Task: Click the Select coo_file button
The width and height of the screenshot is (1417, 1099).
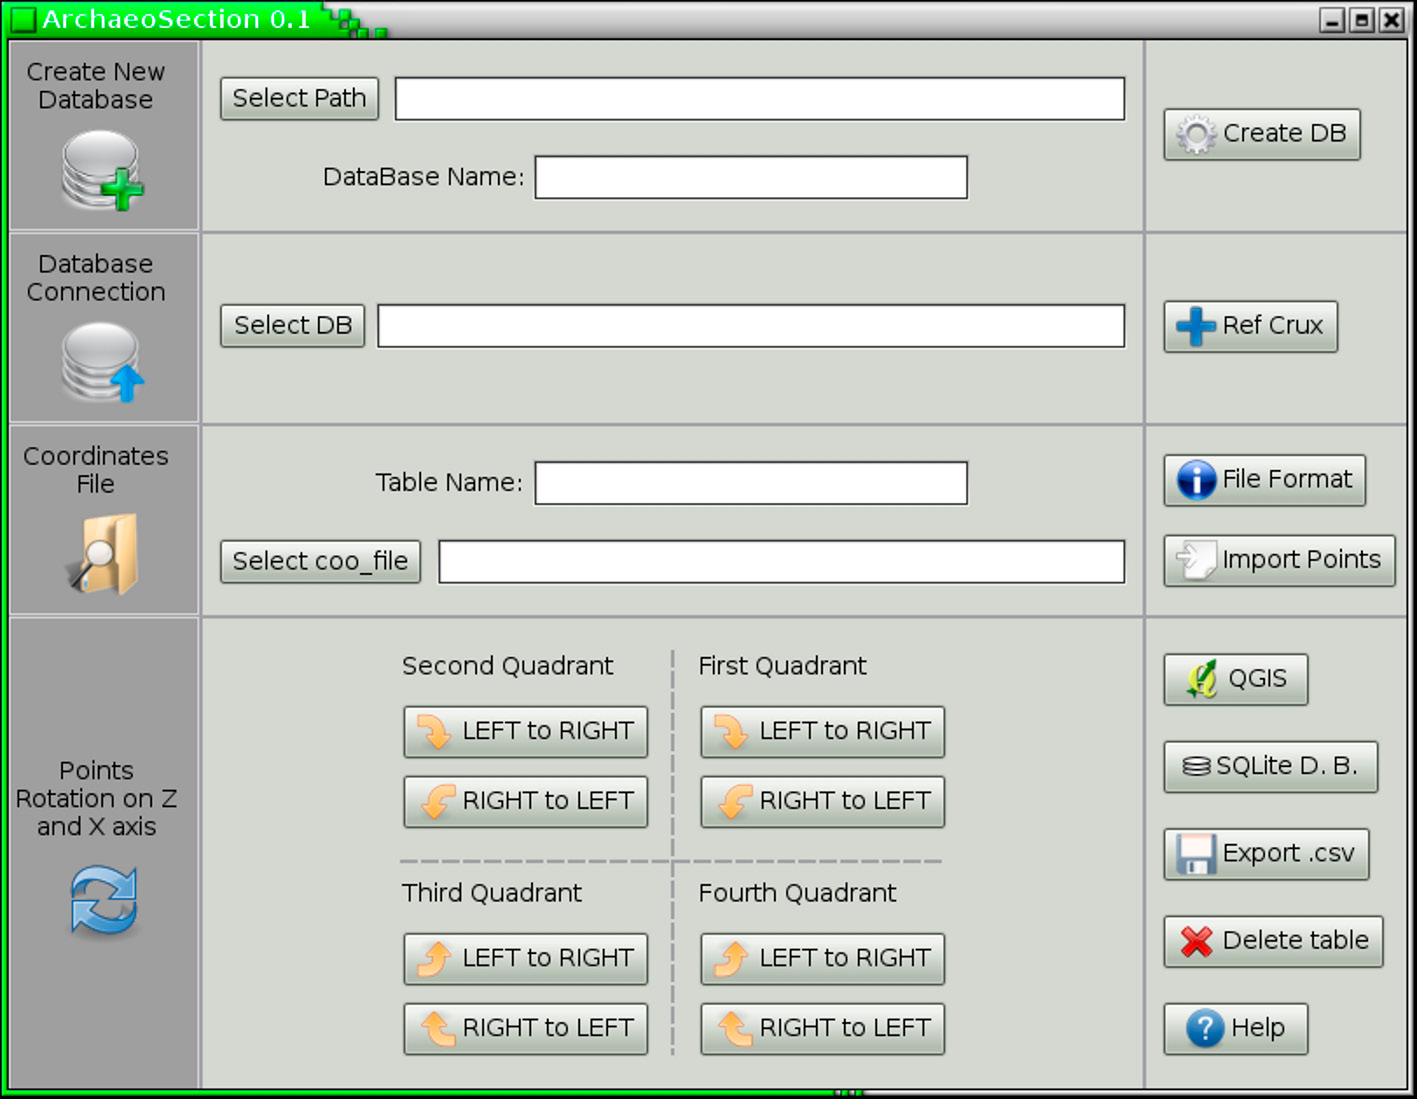Action: 321,562
